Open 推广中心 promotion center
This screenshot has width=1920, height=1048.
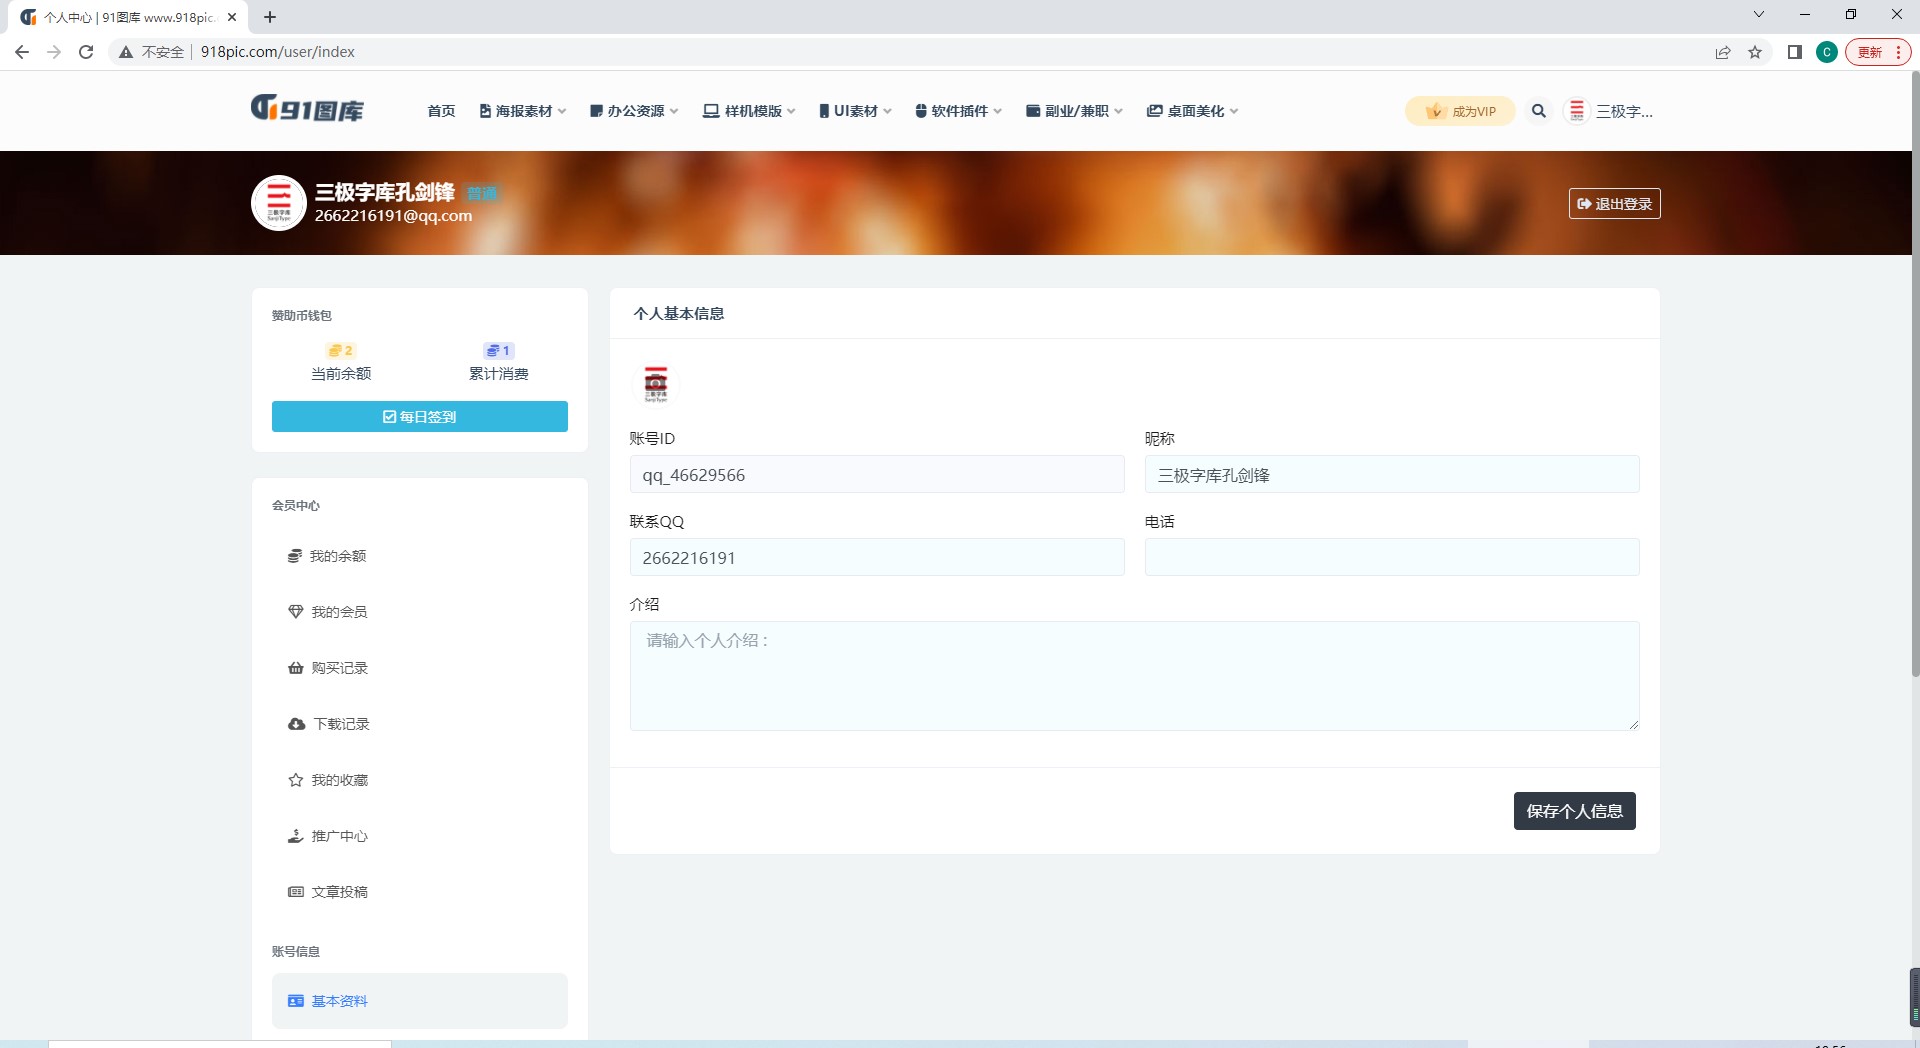click(338, 836)
